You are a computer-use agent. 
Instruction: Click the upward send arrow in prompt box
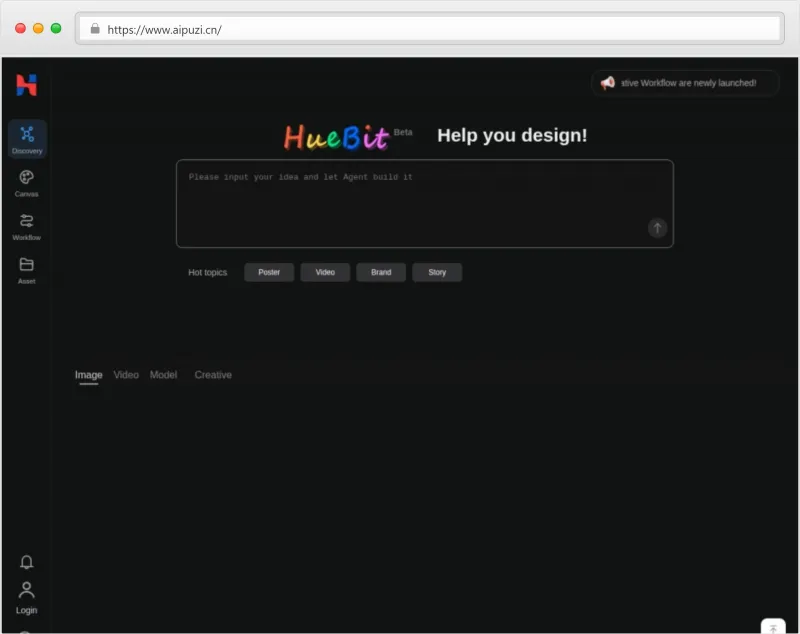coord(657,228)
